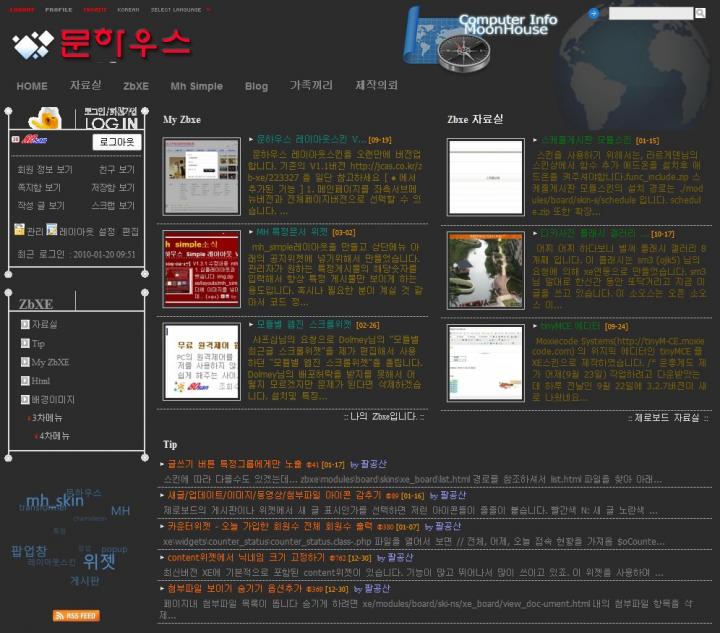720x633 pixels.
Task: Click the arrow icon next to 자료실 in sidebar
Action: point(25,325)
